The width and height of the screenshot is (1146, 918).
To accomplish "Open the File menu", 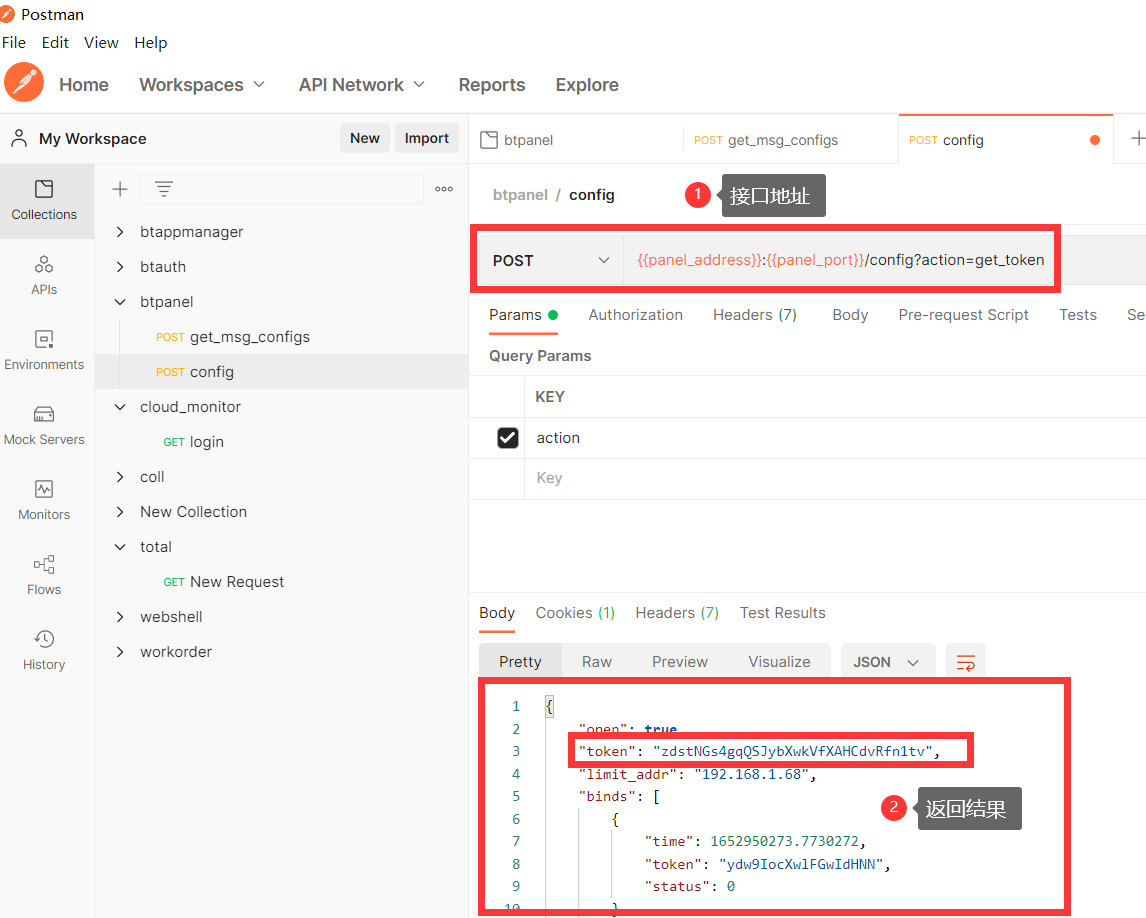I will click(x=14, y=42).
